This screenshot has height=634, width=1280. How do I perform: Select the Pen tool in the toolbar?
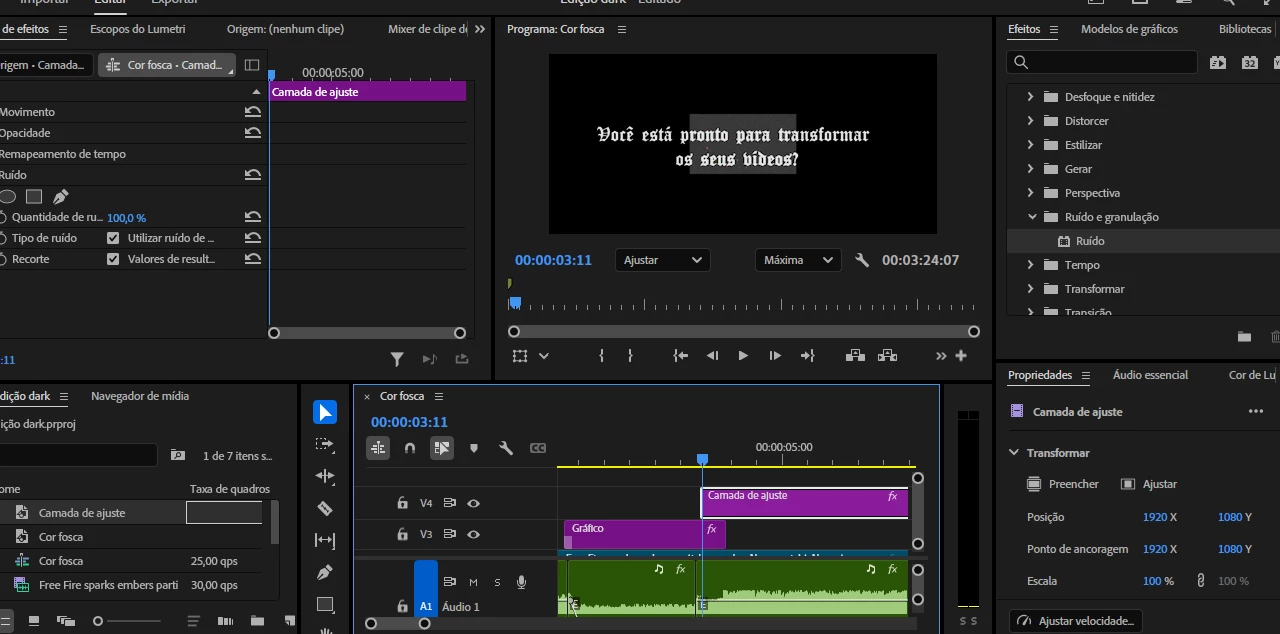(x=325, y=572)
